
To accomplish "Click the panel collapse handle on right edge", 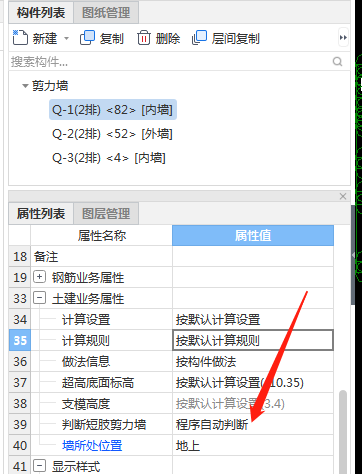I will pyautogui.click(x=353, y=255).
